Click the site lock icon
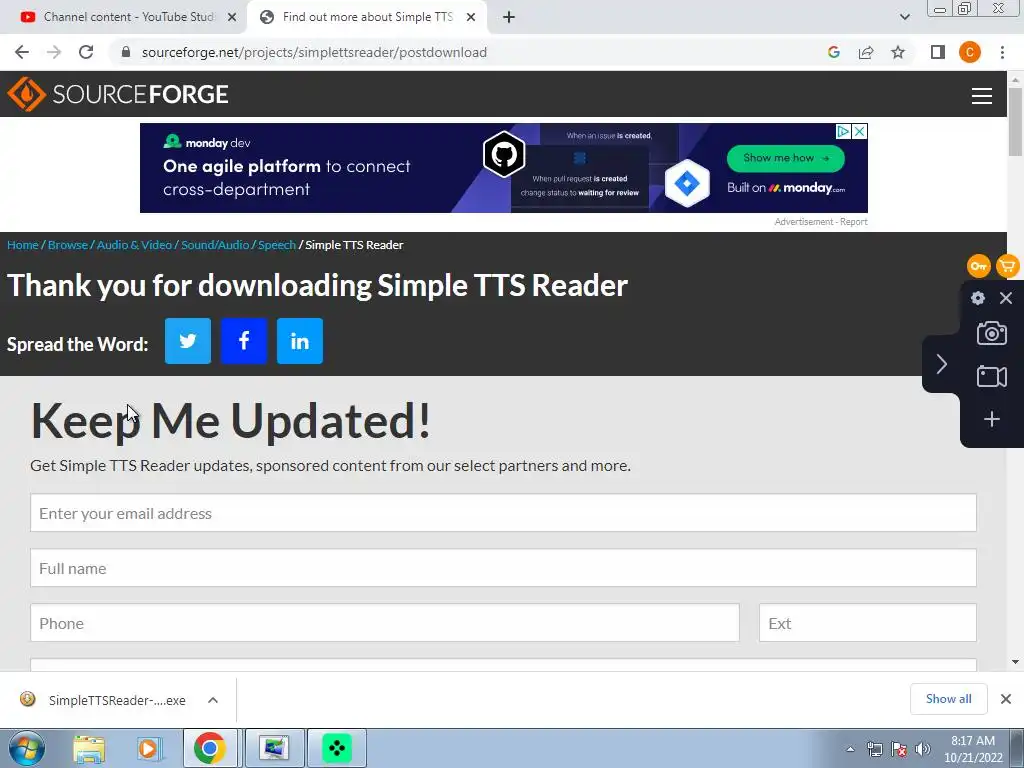This screenshot has width=1024, height=768. pos(126,52)
